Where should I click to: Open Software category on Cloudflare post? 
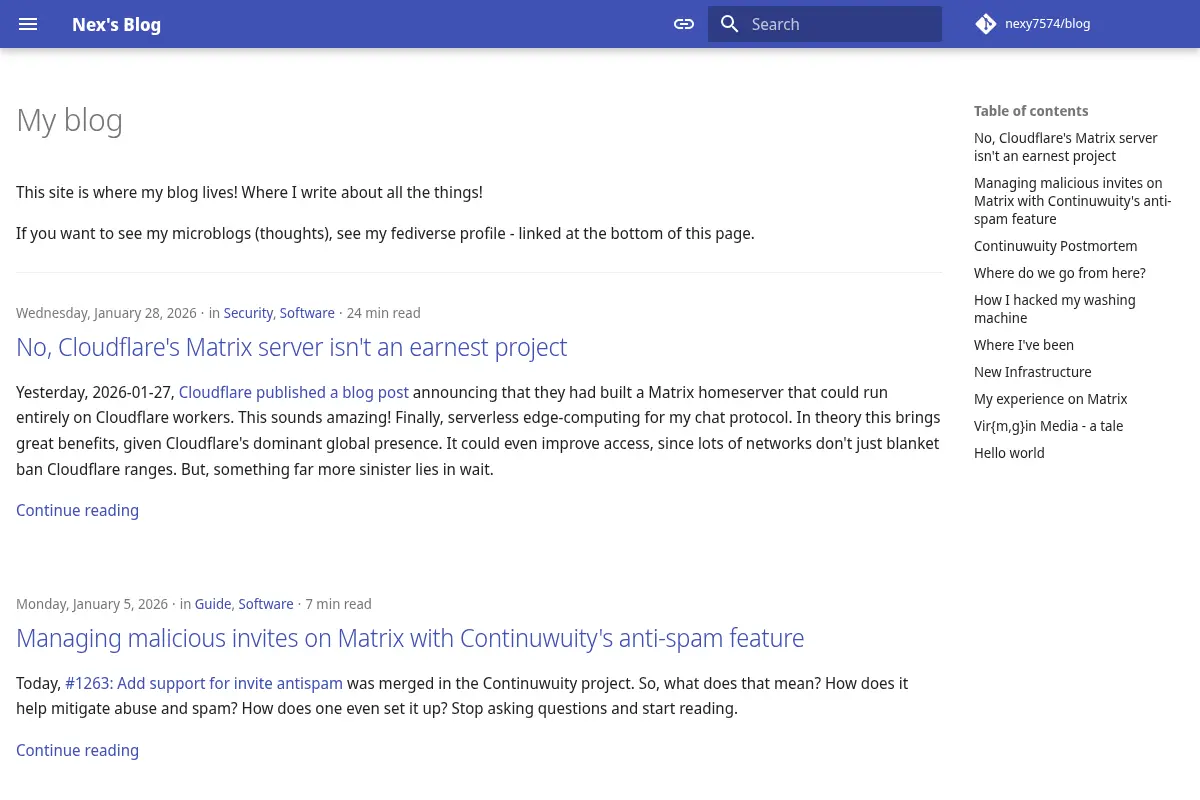[307, 313]
